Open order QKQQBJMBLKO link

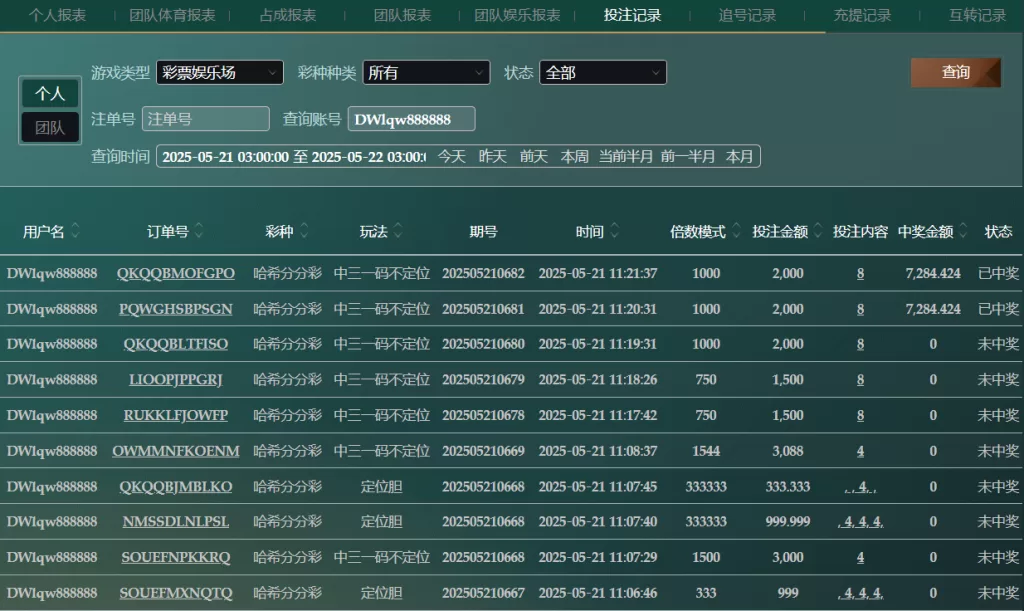pyautogui.click(x=176, y=486)
